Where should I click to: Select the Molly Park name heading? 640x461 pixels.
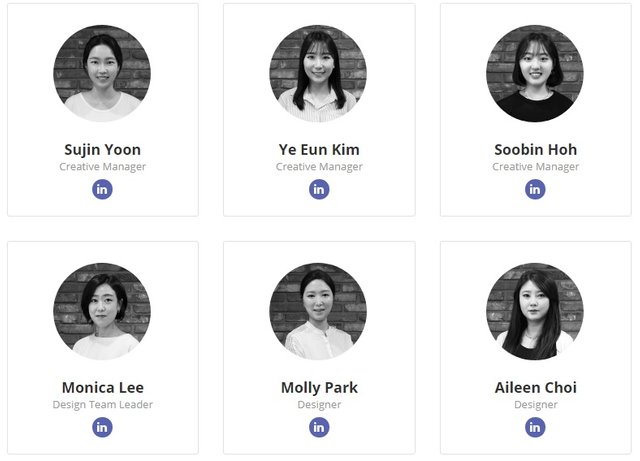pyautogui.click(x=319, y=387)
